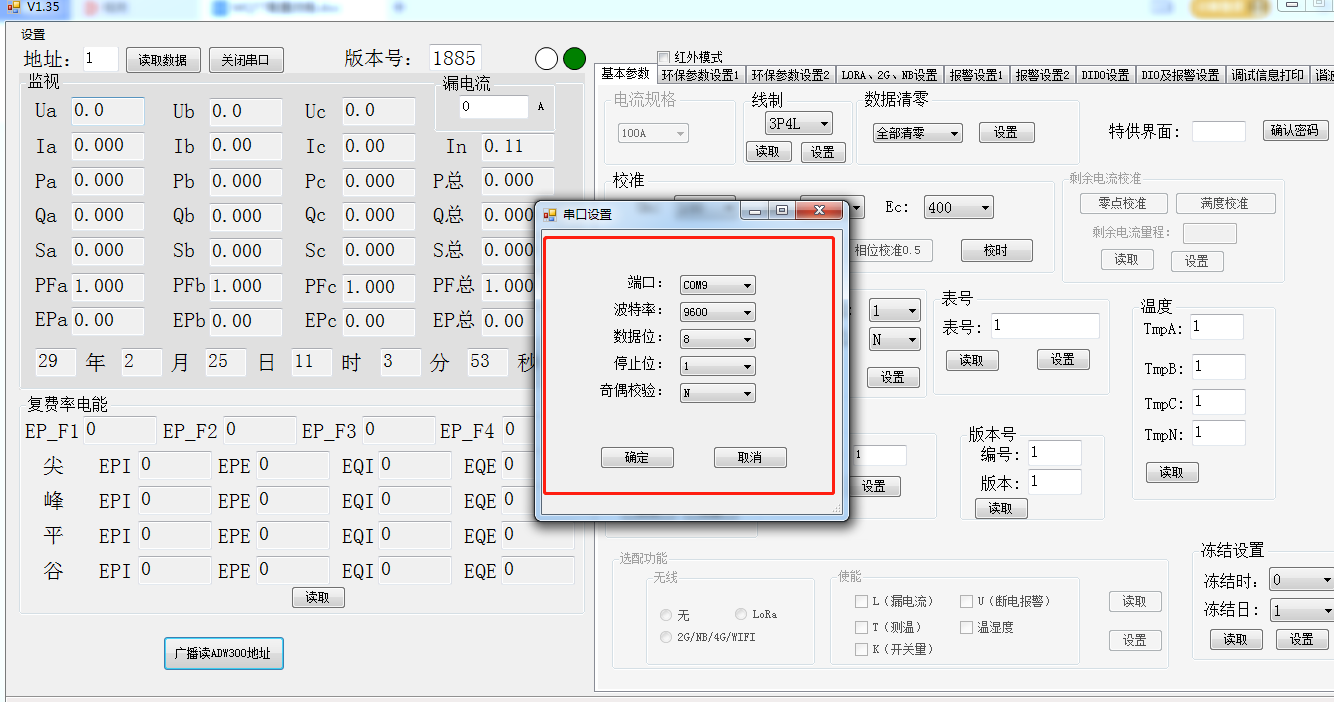This screenshot has width=1334, height=702.
Task: Switch to the DIDO设置 tab
Action: pos(1105,75)
